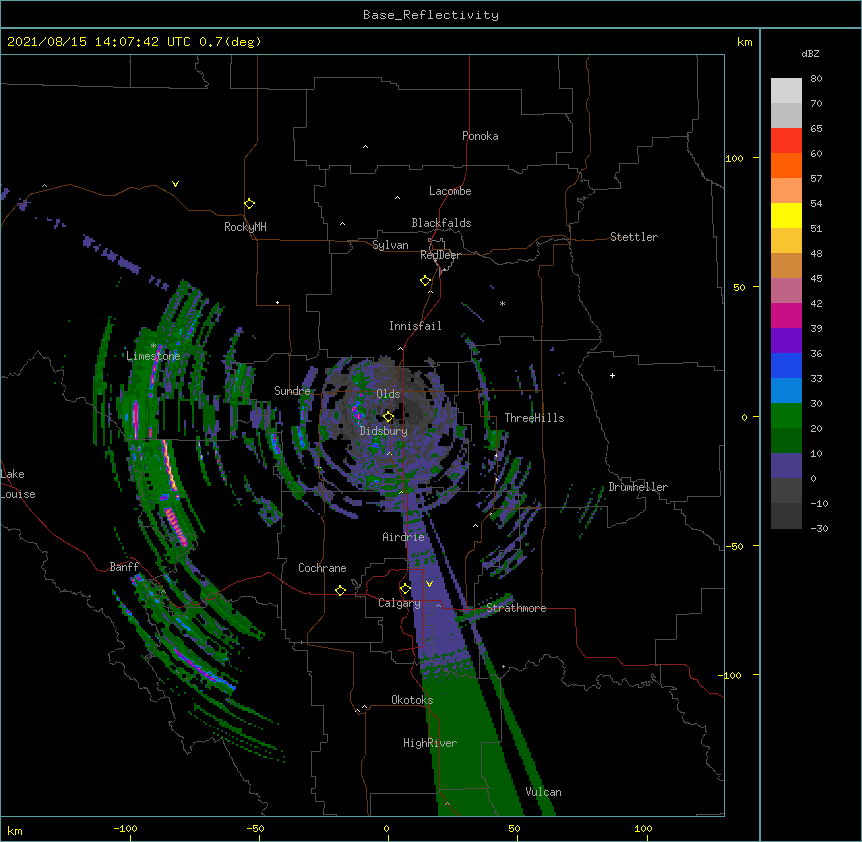Click the km unit label at bottom left
The image size is (862, 842).
pos(15,831)
